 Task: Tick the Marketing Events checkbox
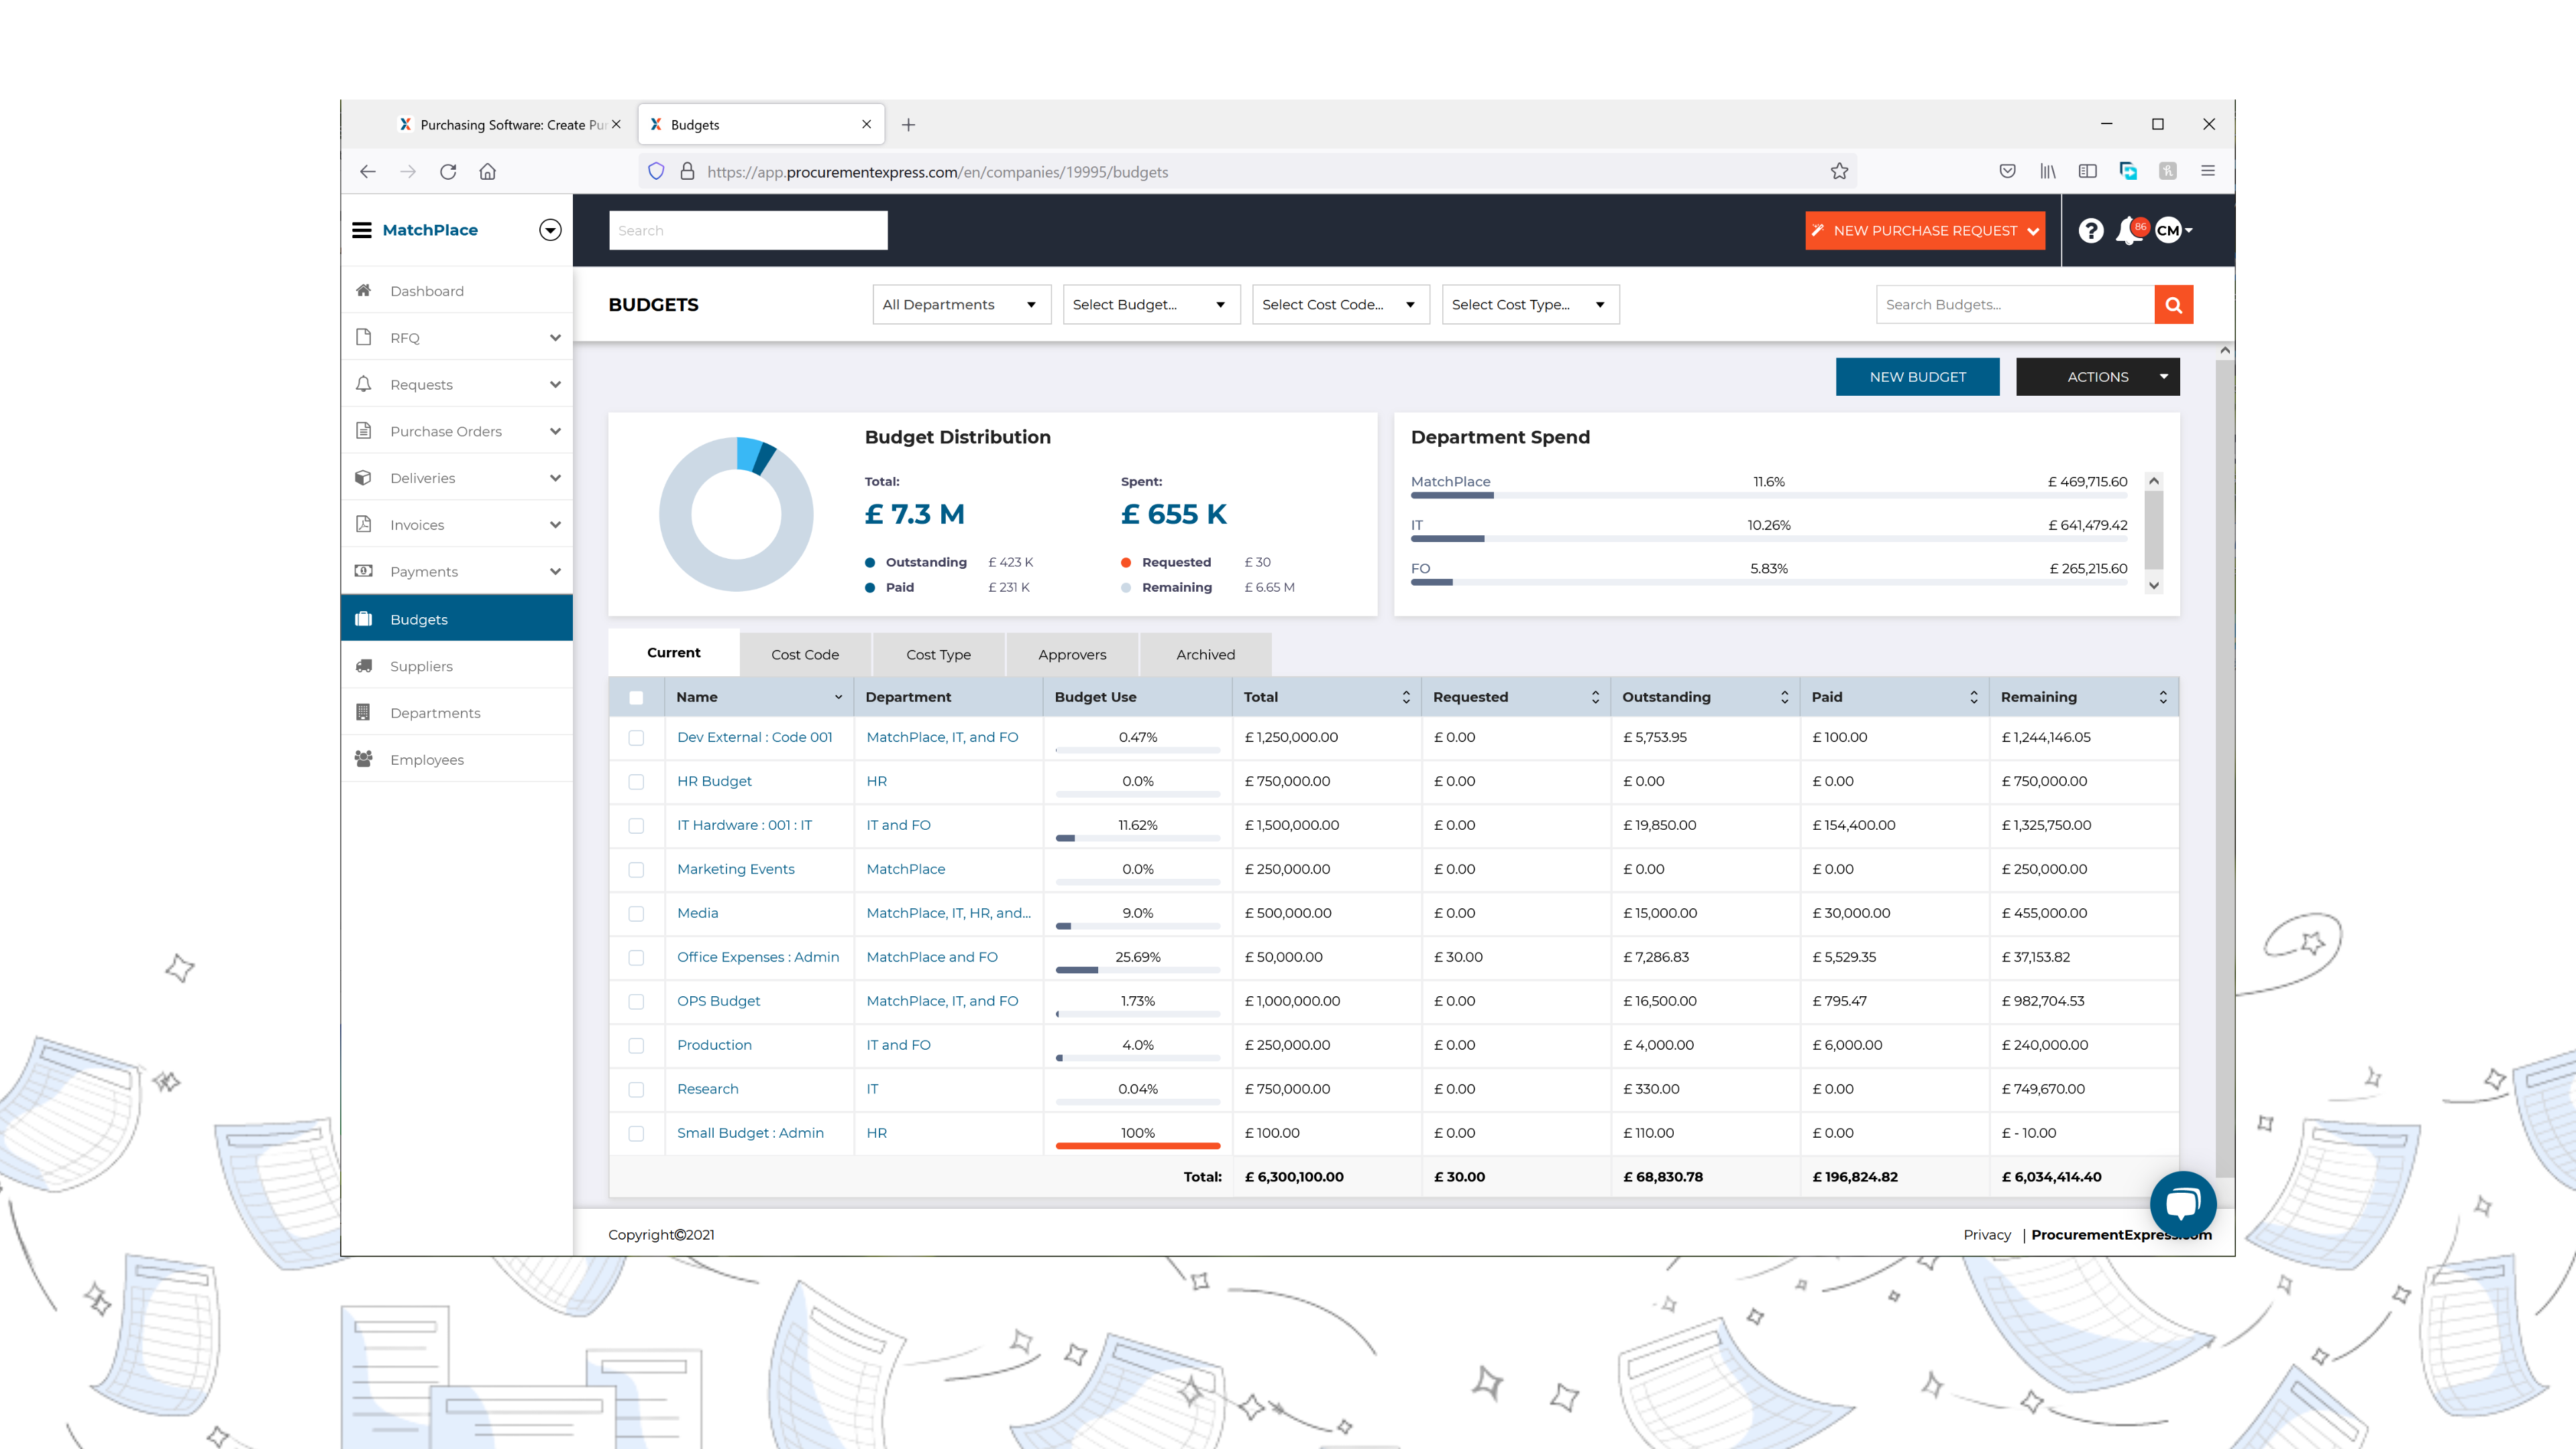tap(637, 870)
